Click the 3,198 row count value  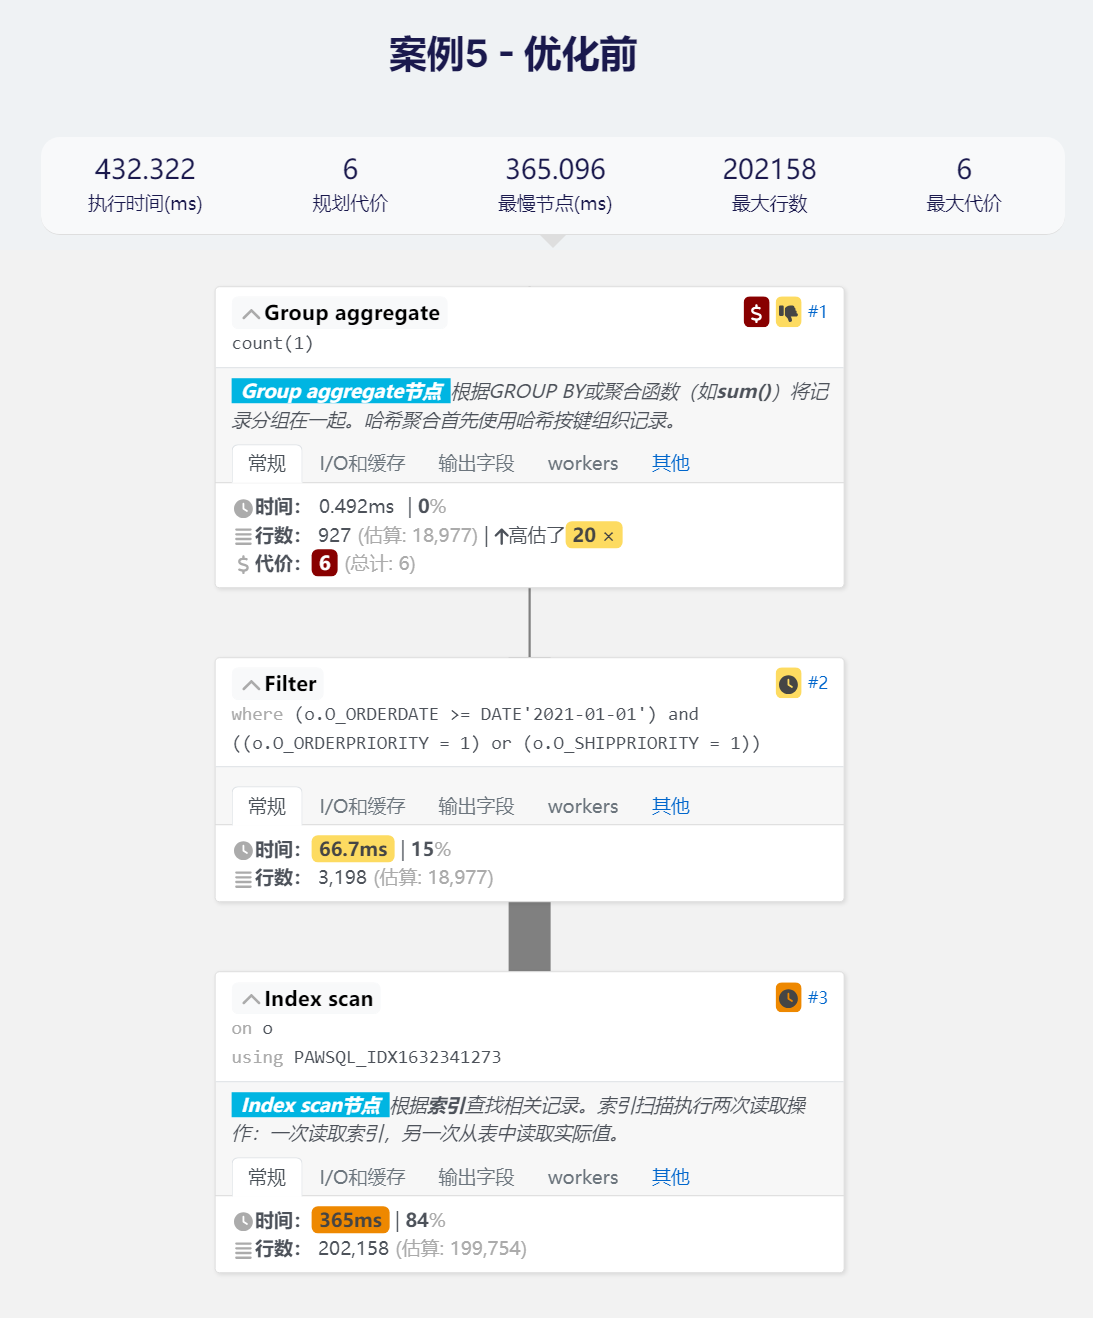pyautogui.click(x=342, y=878)
